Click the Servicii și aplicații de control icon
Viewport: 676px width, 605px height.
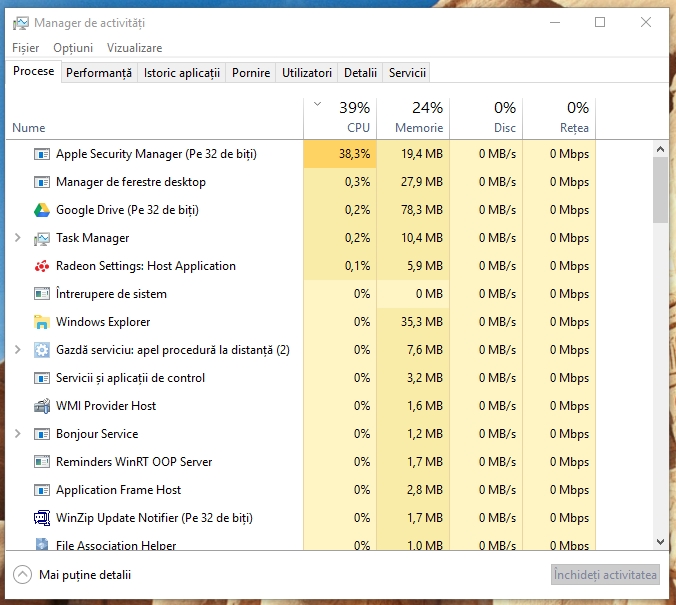click(42, 378)
